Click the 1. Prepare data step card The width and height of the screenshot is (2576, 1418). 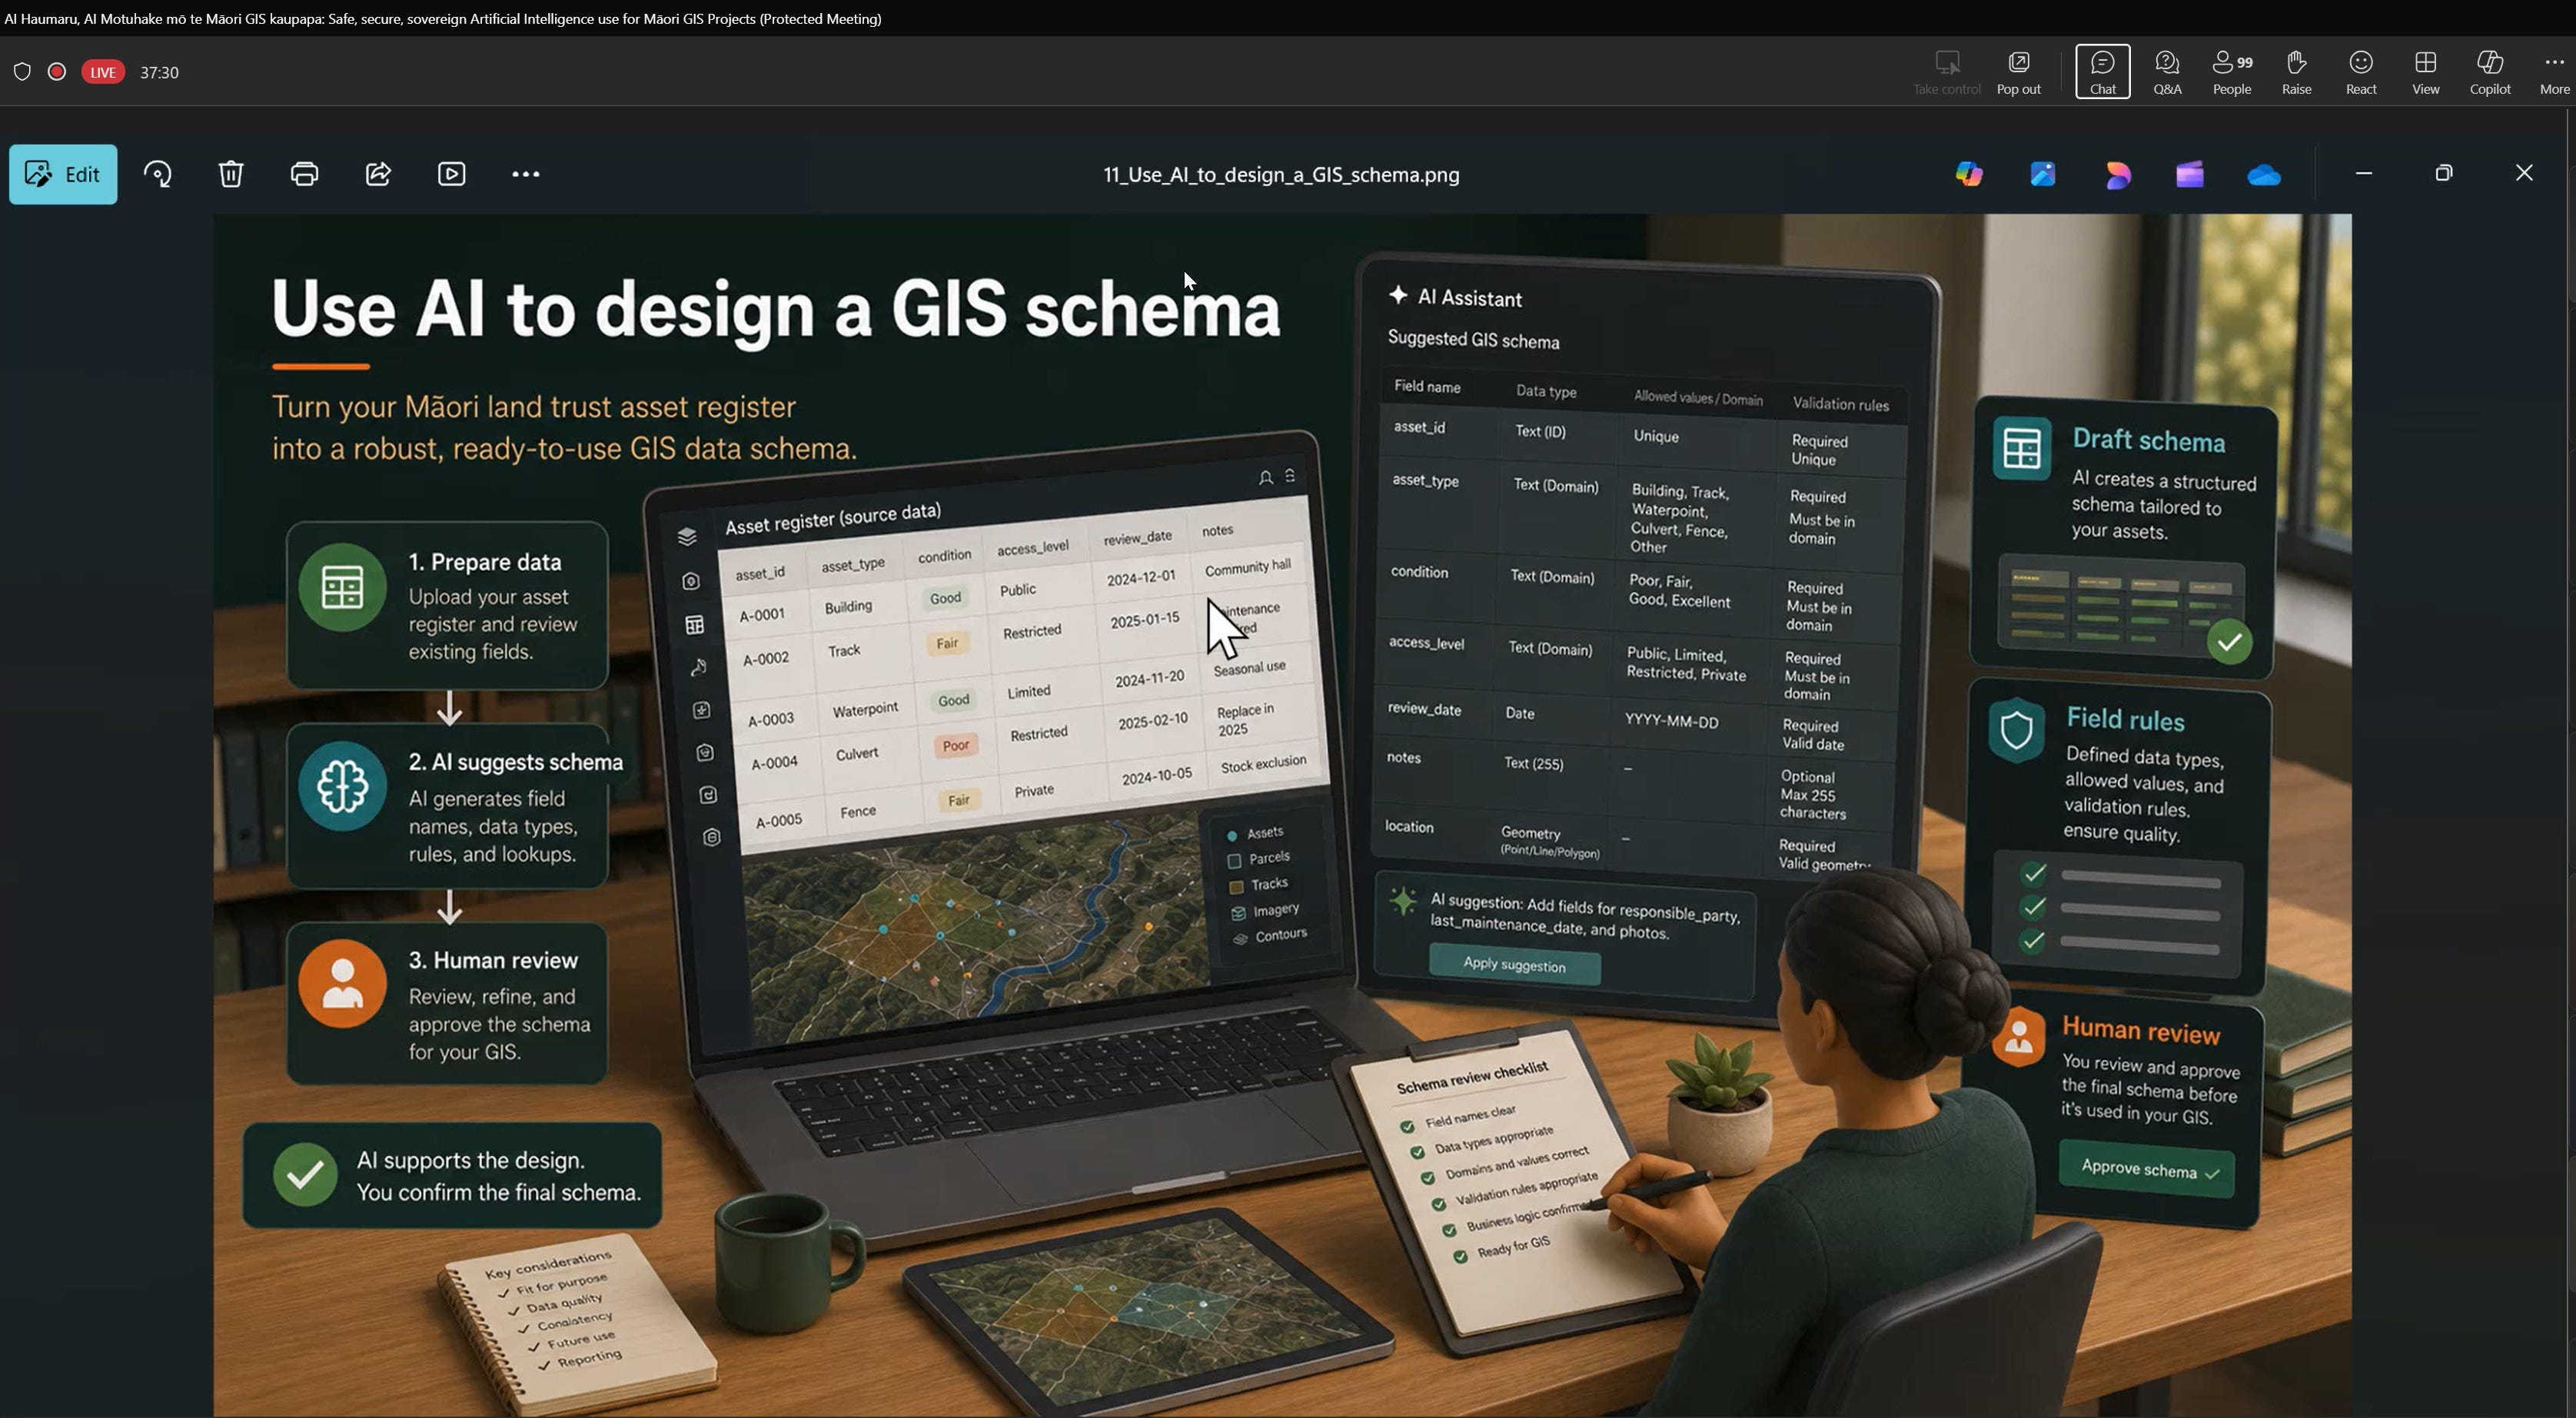(447, 605)
